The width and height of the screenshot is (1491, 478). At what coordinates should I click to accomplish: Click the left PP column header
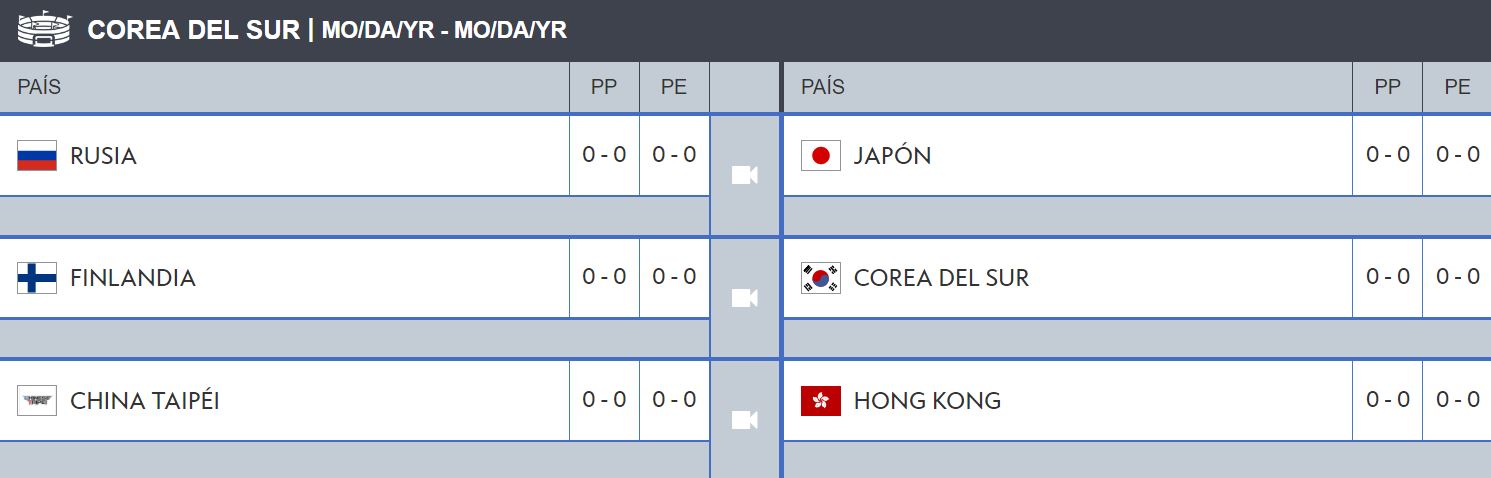(604, 87)
